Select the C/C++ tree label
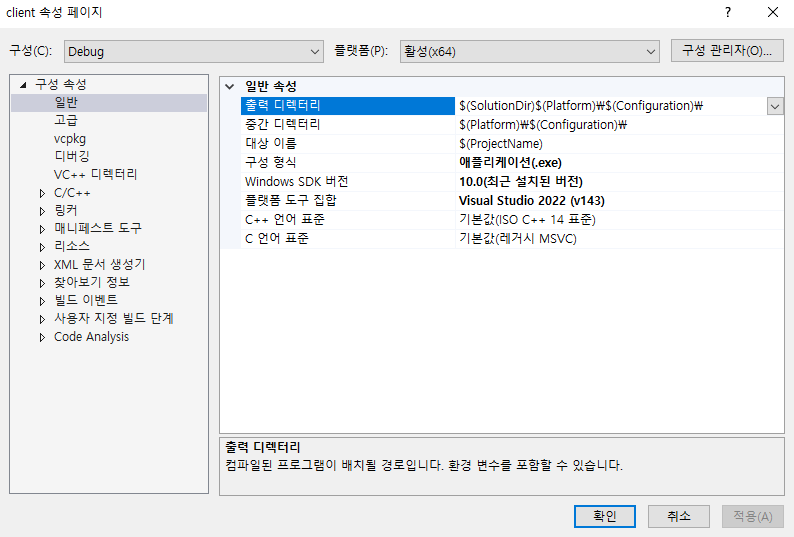 pos(72,193)
